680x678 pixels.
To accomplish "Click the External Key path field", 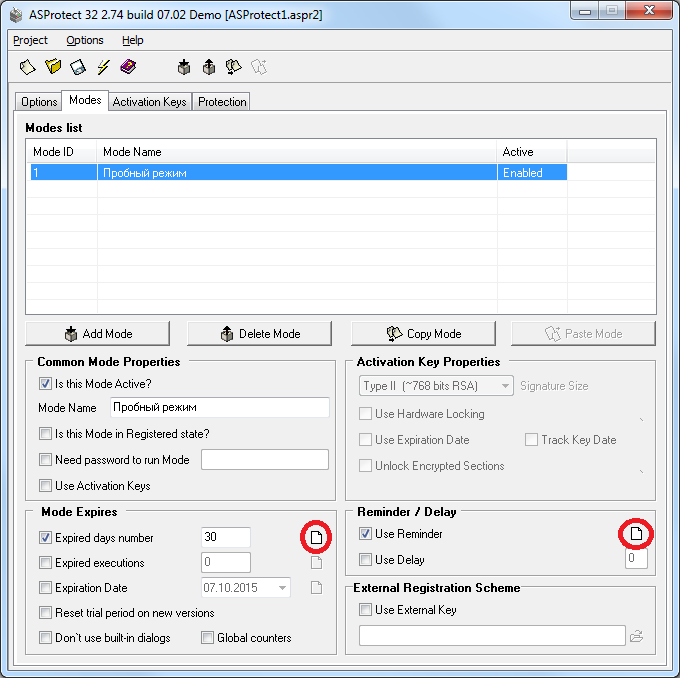I will tap(492, 635).
